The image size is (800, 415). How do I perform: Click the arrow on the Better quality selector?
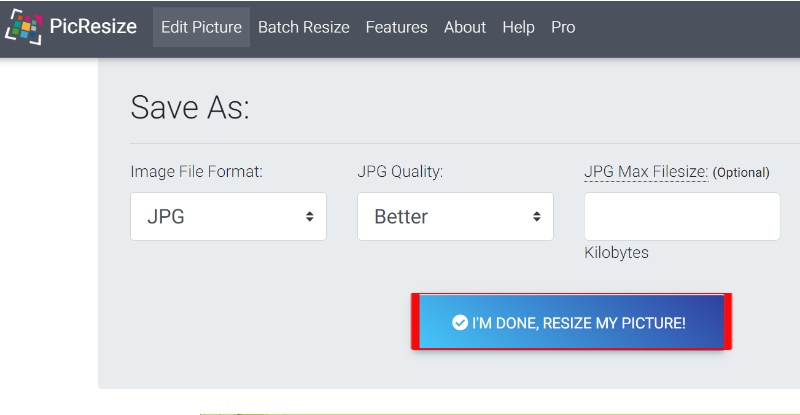point(537,216)
